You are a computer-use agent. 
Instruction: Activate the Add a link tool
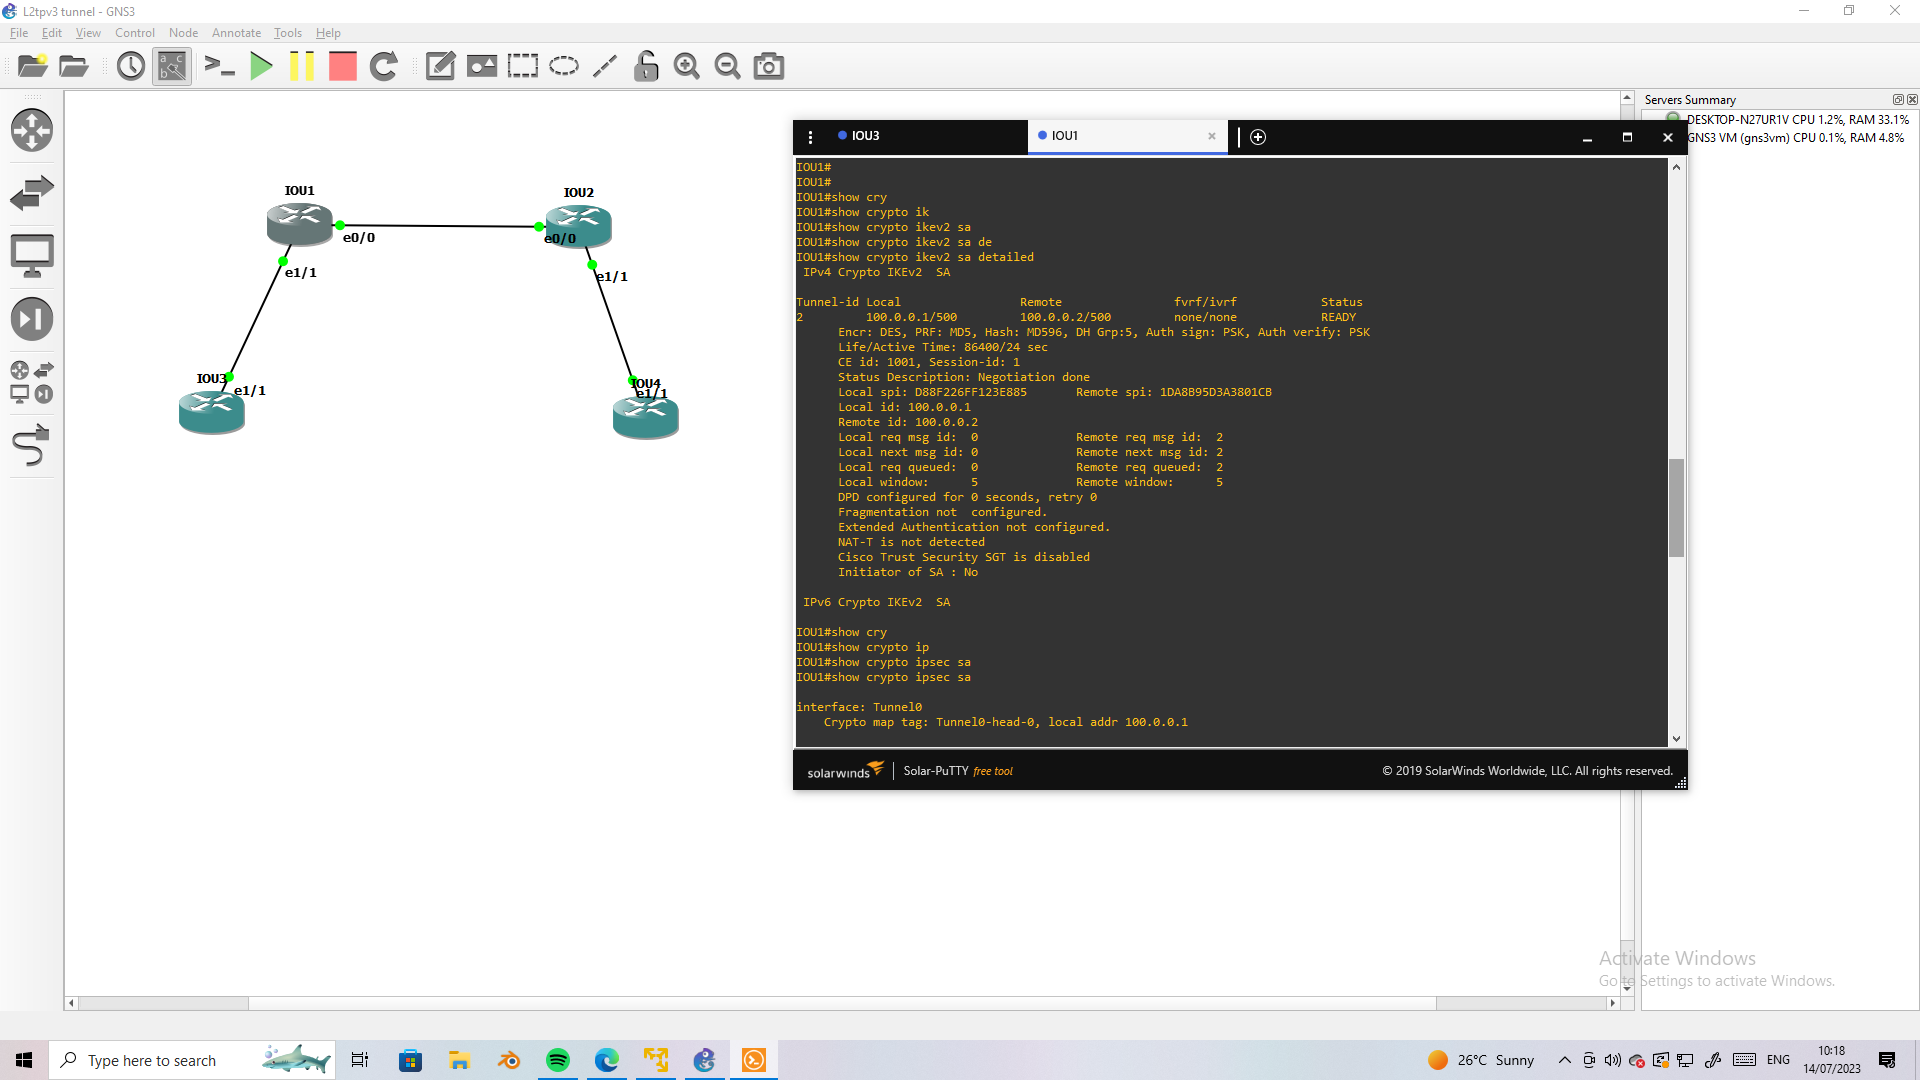point(32,446)
